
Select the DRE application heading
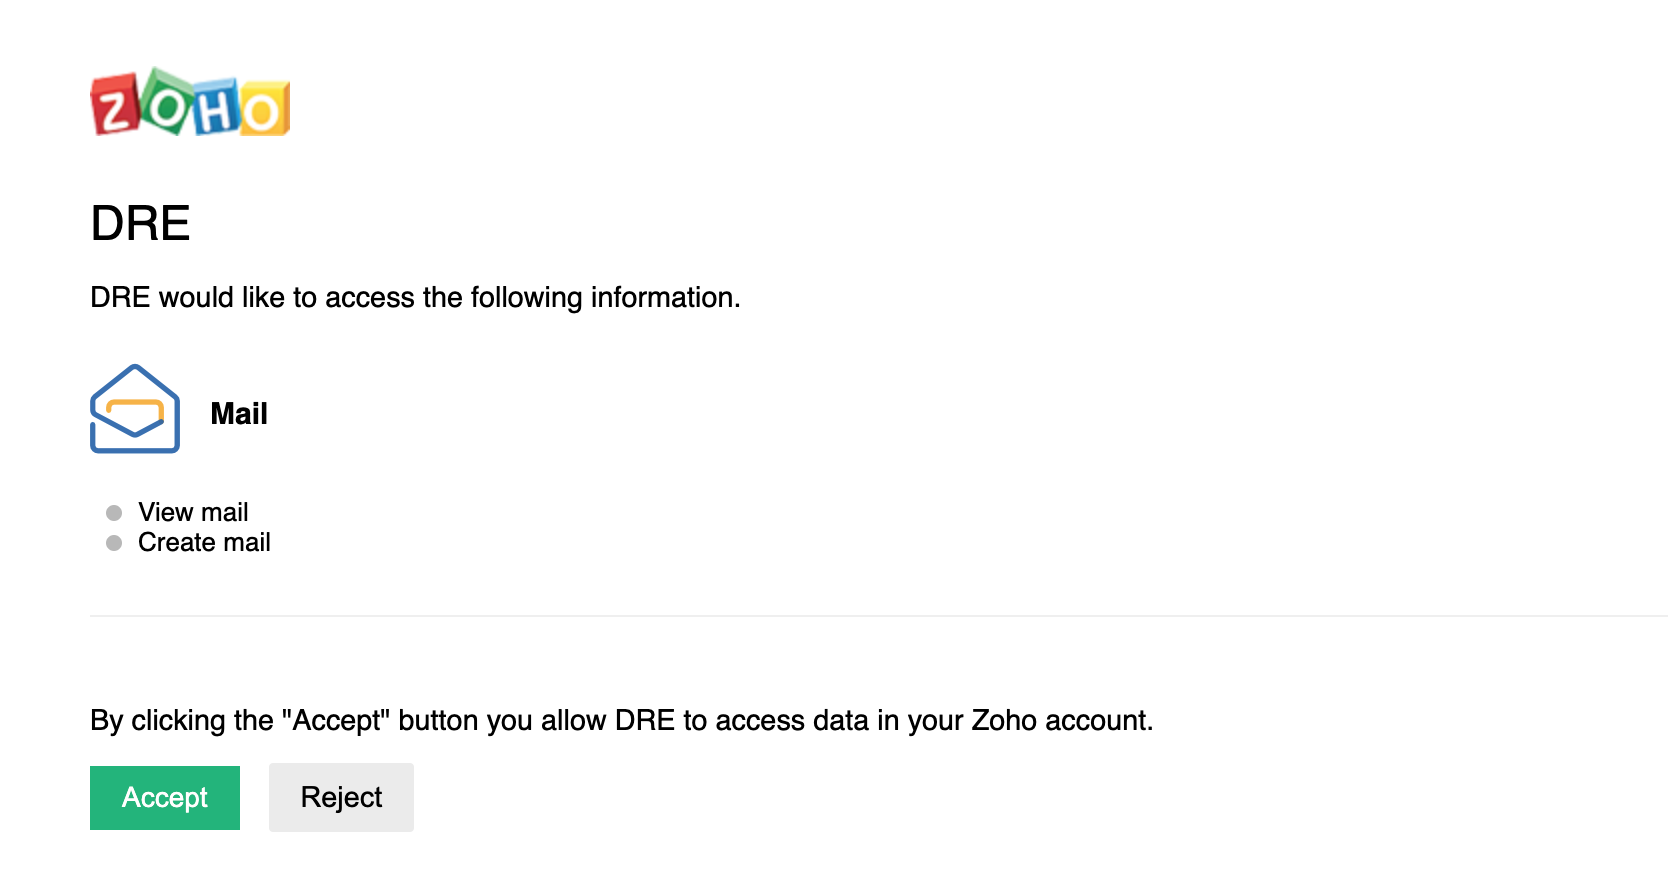[x=140, y=223]
